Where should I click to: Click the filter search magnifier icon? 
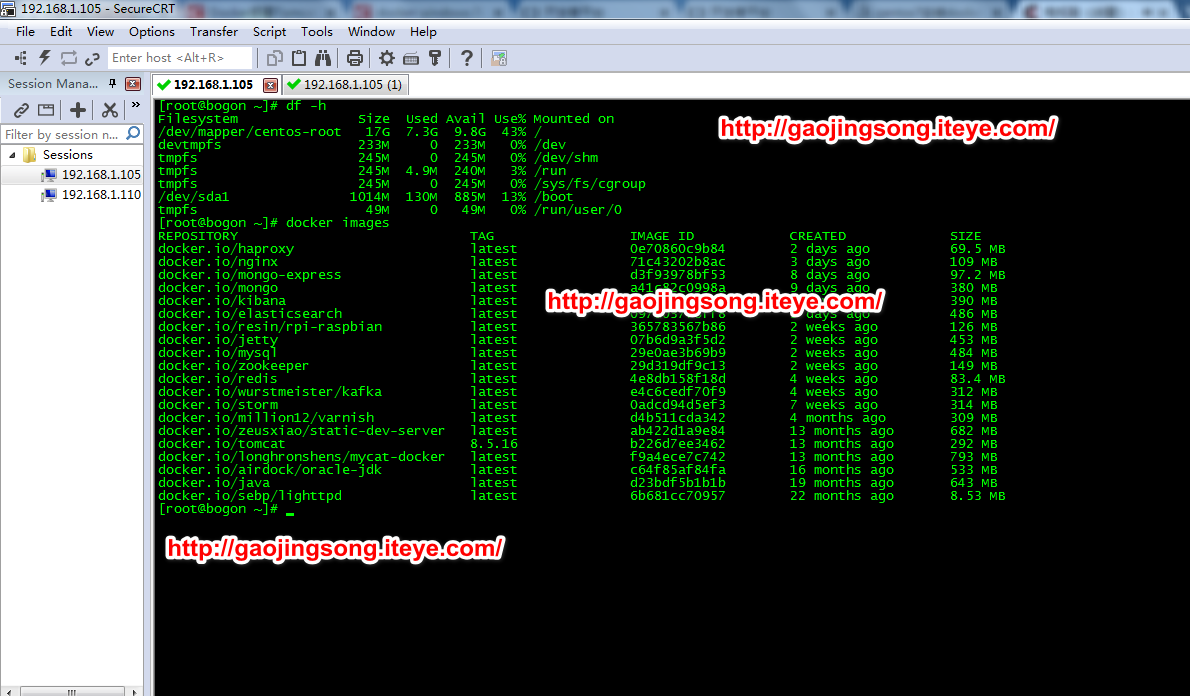pyautogui.click(x=133, y=134)
